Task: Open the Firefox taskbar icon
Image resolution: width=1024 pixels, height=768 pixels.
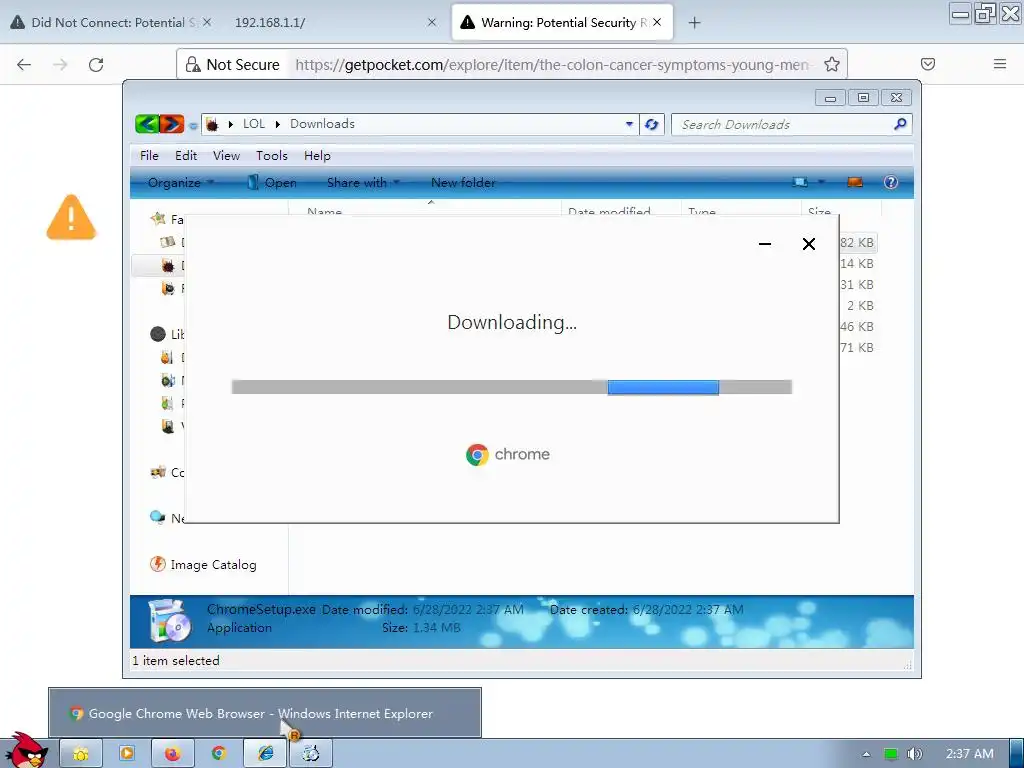Action: tap(172, 754)
